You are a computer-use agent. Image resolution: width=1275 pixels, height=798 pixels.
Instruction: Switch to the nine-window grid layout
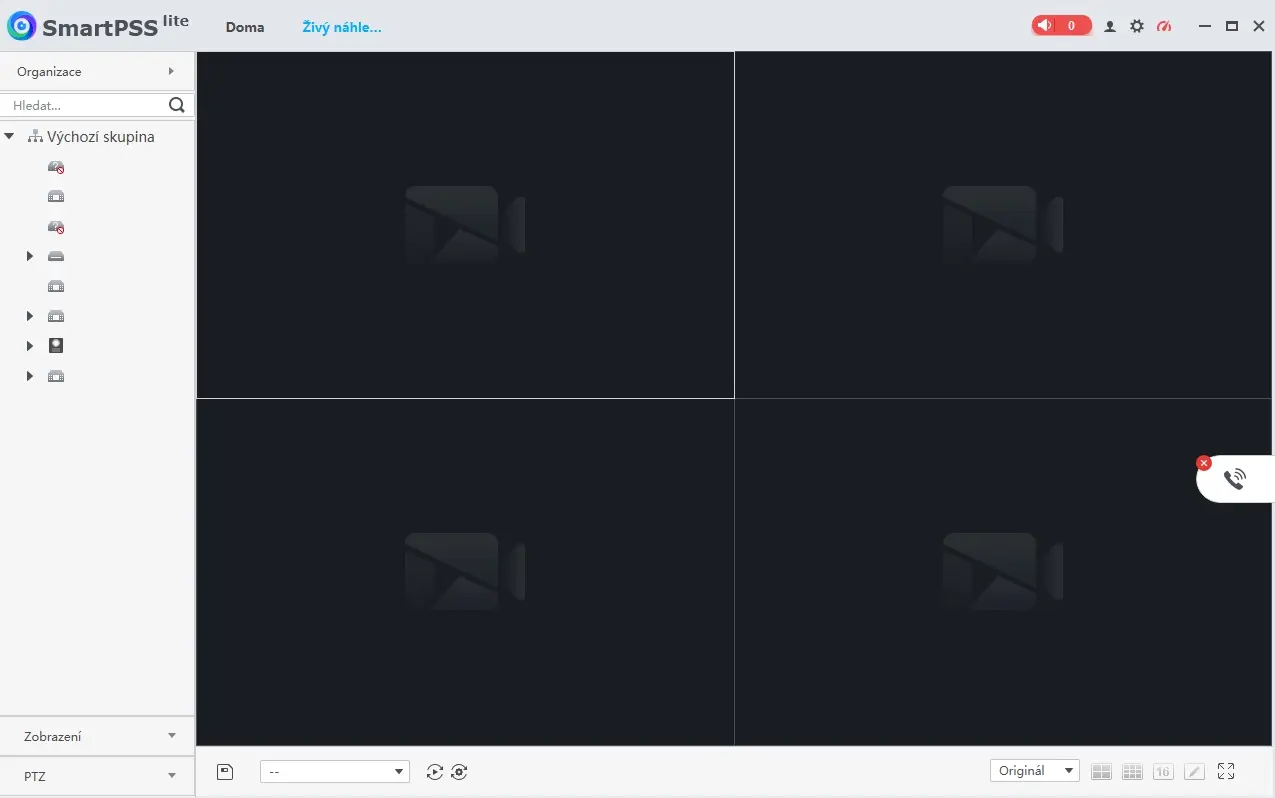point(1132,772)
